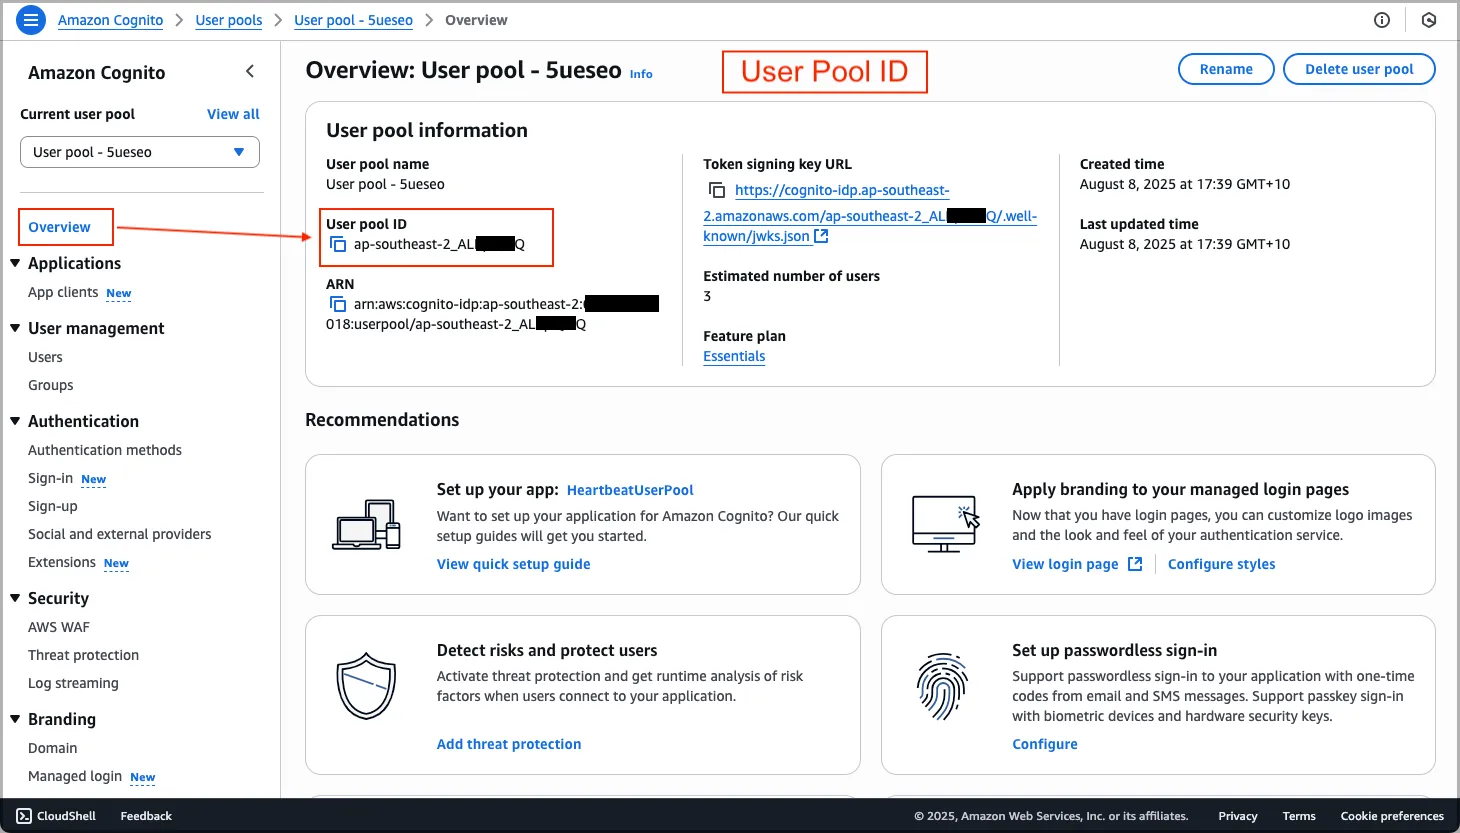Open the hamburger navigation menu
The height and width of the screenshot is (833, 1460).
31,19
